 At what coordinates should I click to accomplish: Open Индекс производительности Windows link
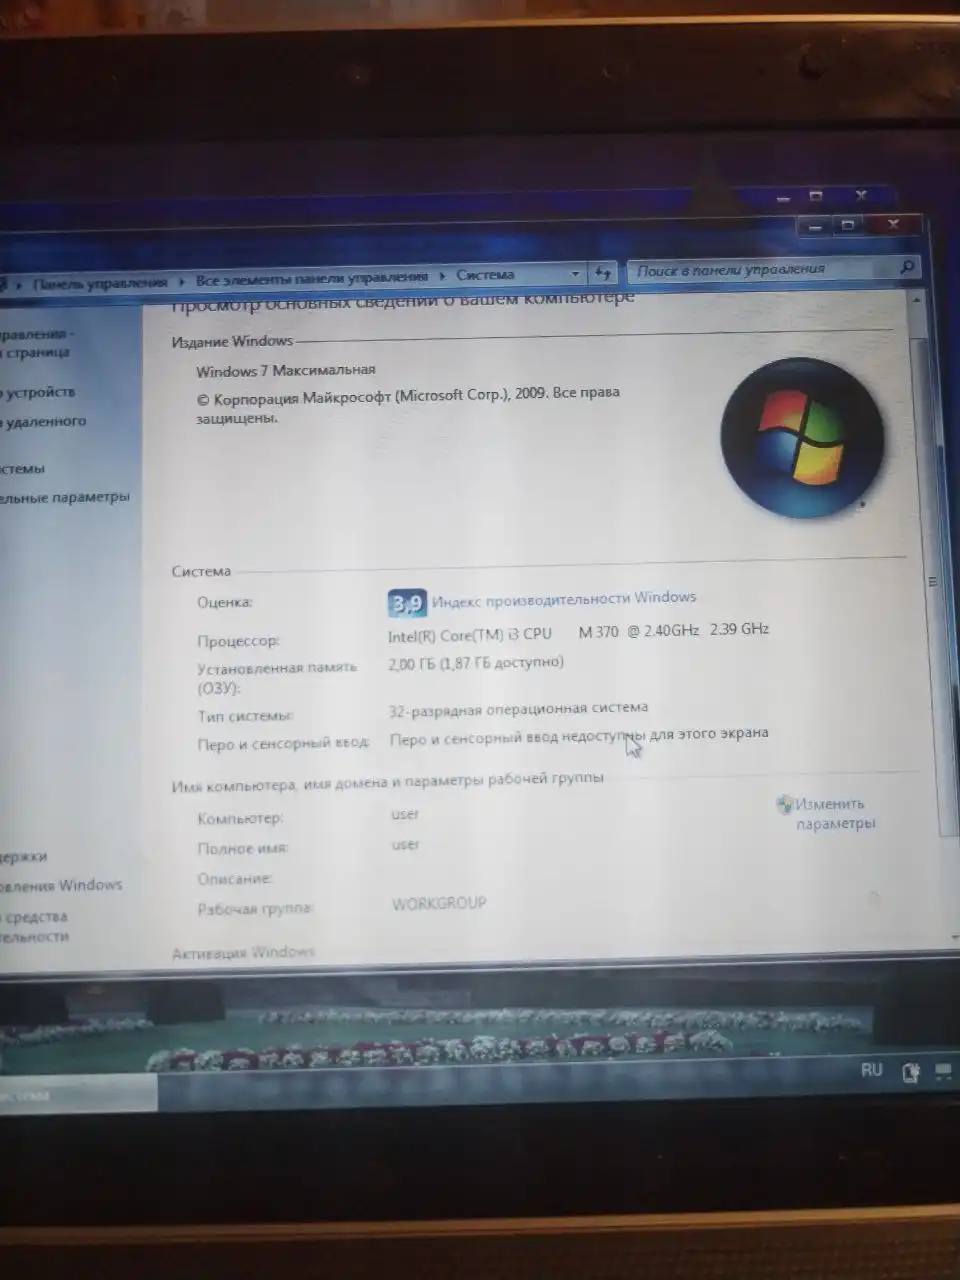(562, 596)
